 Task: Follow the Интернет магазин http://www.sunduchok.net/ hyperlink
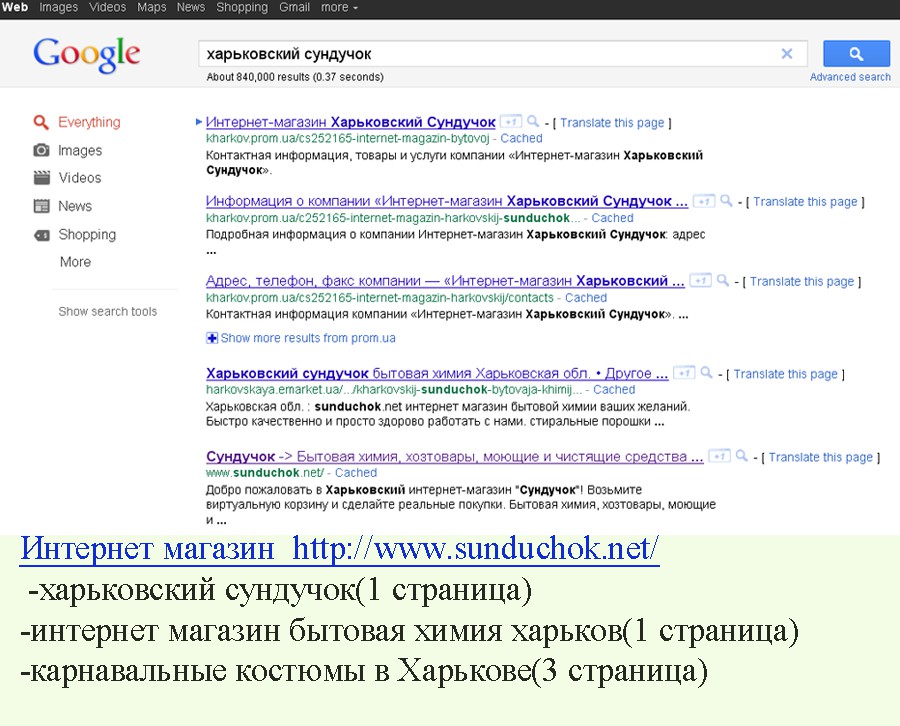(x=340, y=549)
